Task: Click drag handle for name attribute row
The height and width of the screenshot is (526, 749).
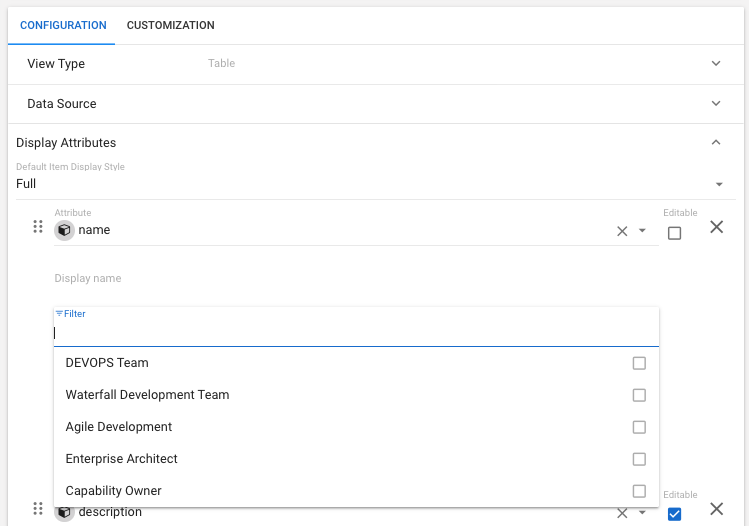Action: click(38, 227)
